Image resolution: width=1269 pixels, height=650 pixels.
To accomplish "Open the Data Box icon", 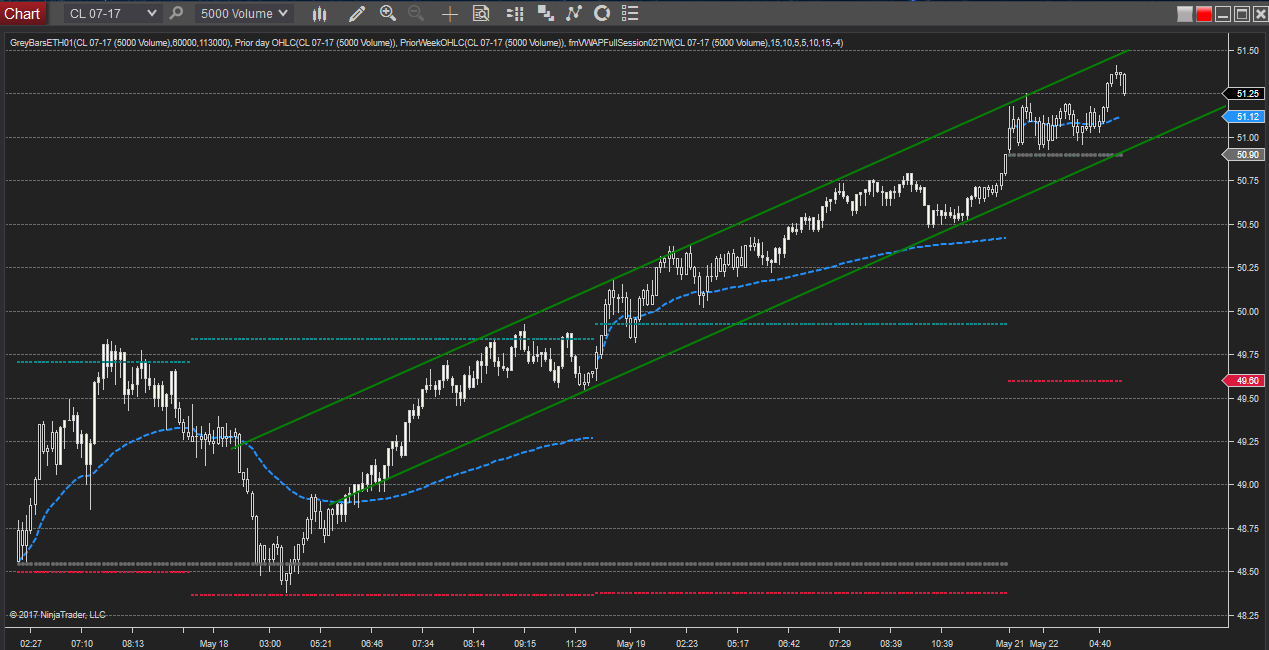I will pos(481,13).
